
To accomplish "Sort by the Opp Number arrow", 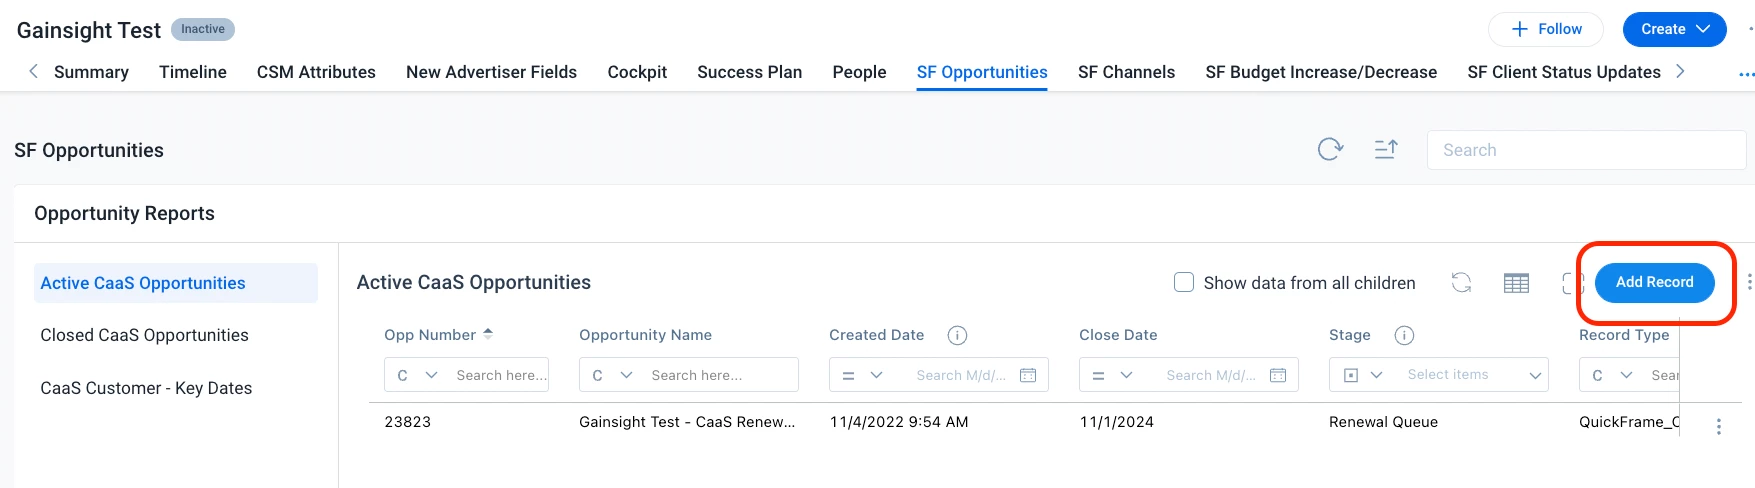I will [488, 334].
